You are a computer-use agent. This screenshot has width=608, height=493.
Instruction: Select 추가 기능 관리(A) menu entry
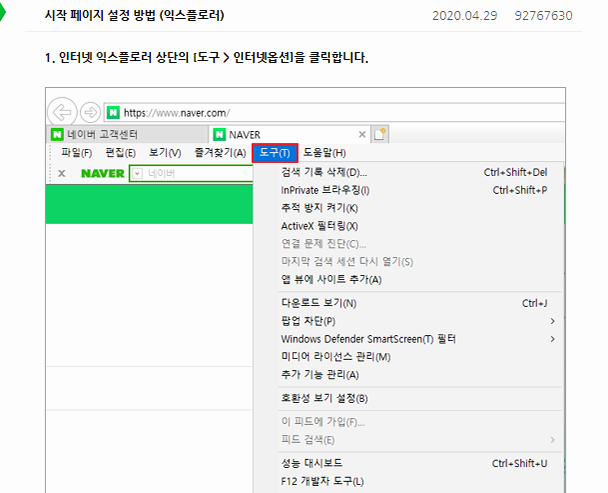click(x=408, y=375)
